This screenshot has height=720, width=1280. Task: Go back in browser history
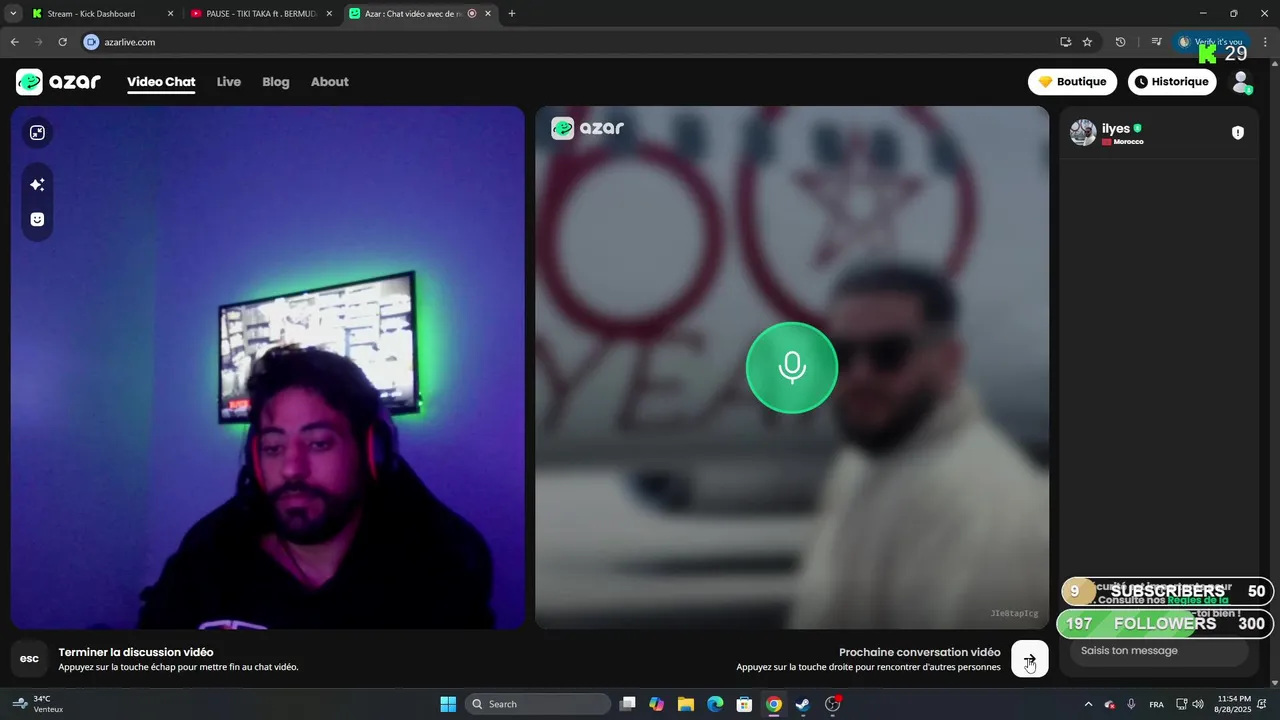click(14, 42)
